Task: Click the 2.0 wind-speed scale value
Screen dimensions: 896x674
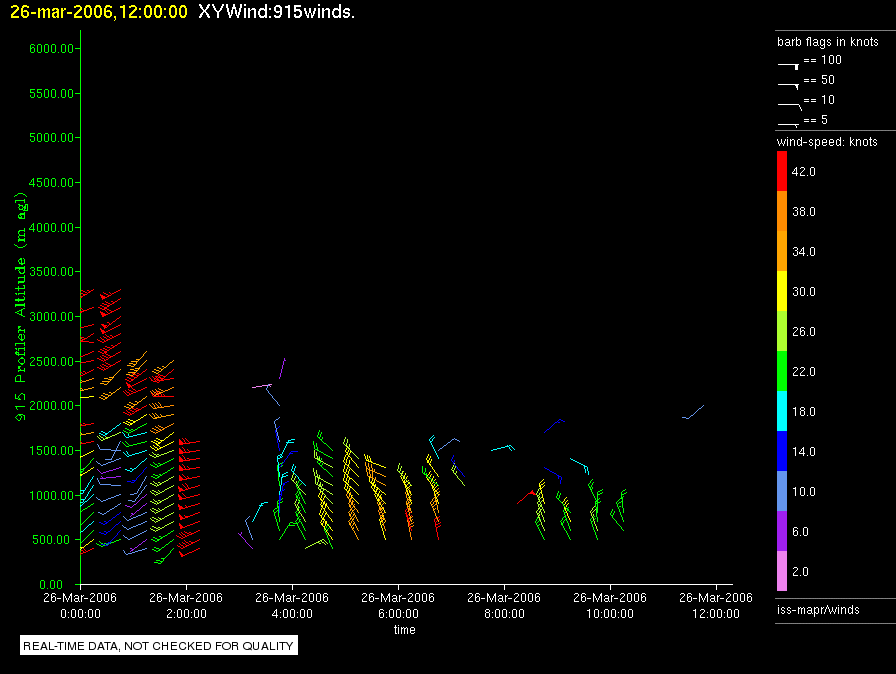Action: pos(800,572)
